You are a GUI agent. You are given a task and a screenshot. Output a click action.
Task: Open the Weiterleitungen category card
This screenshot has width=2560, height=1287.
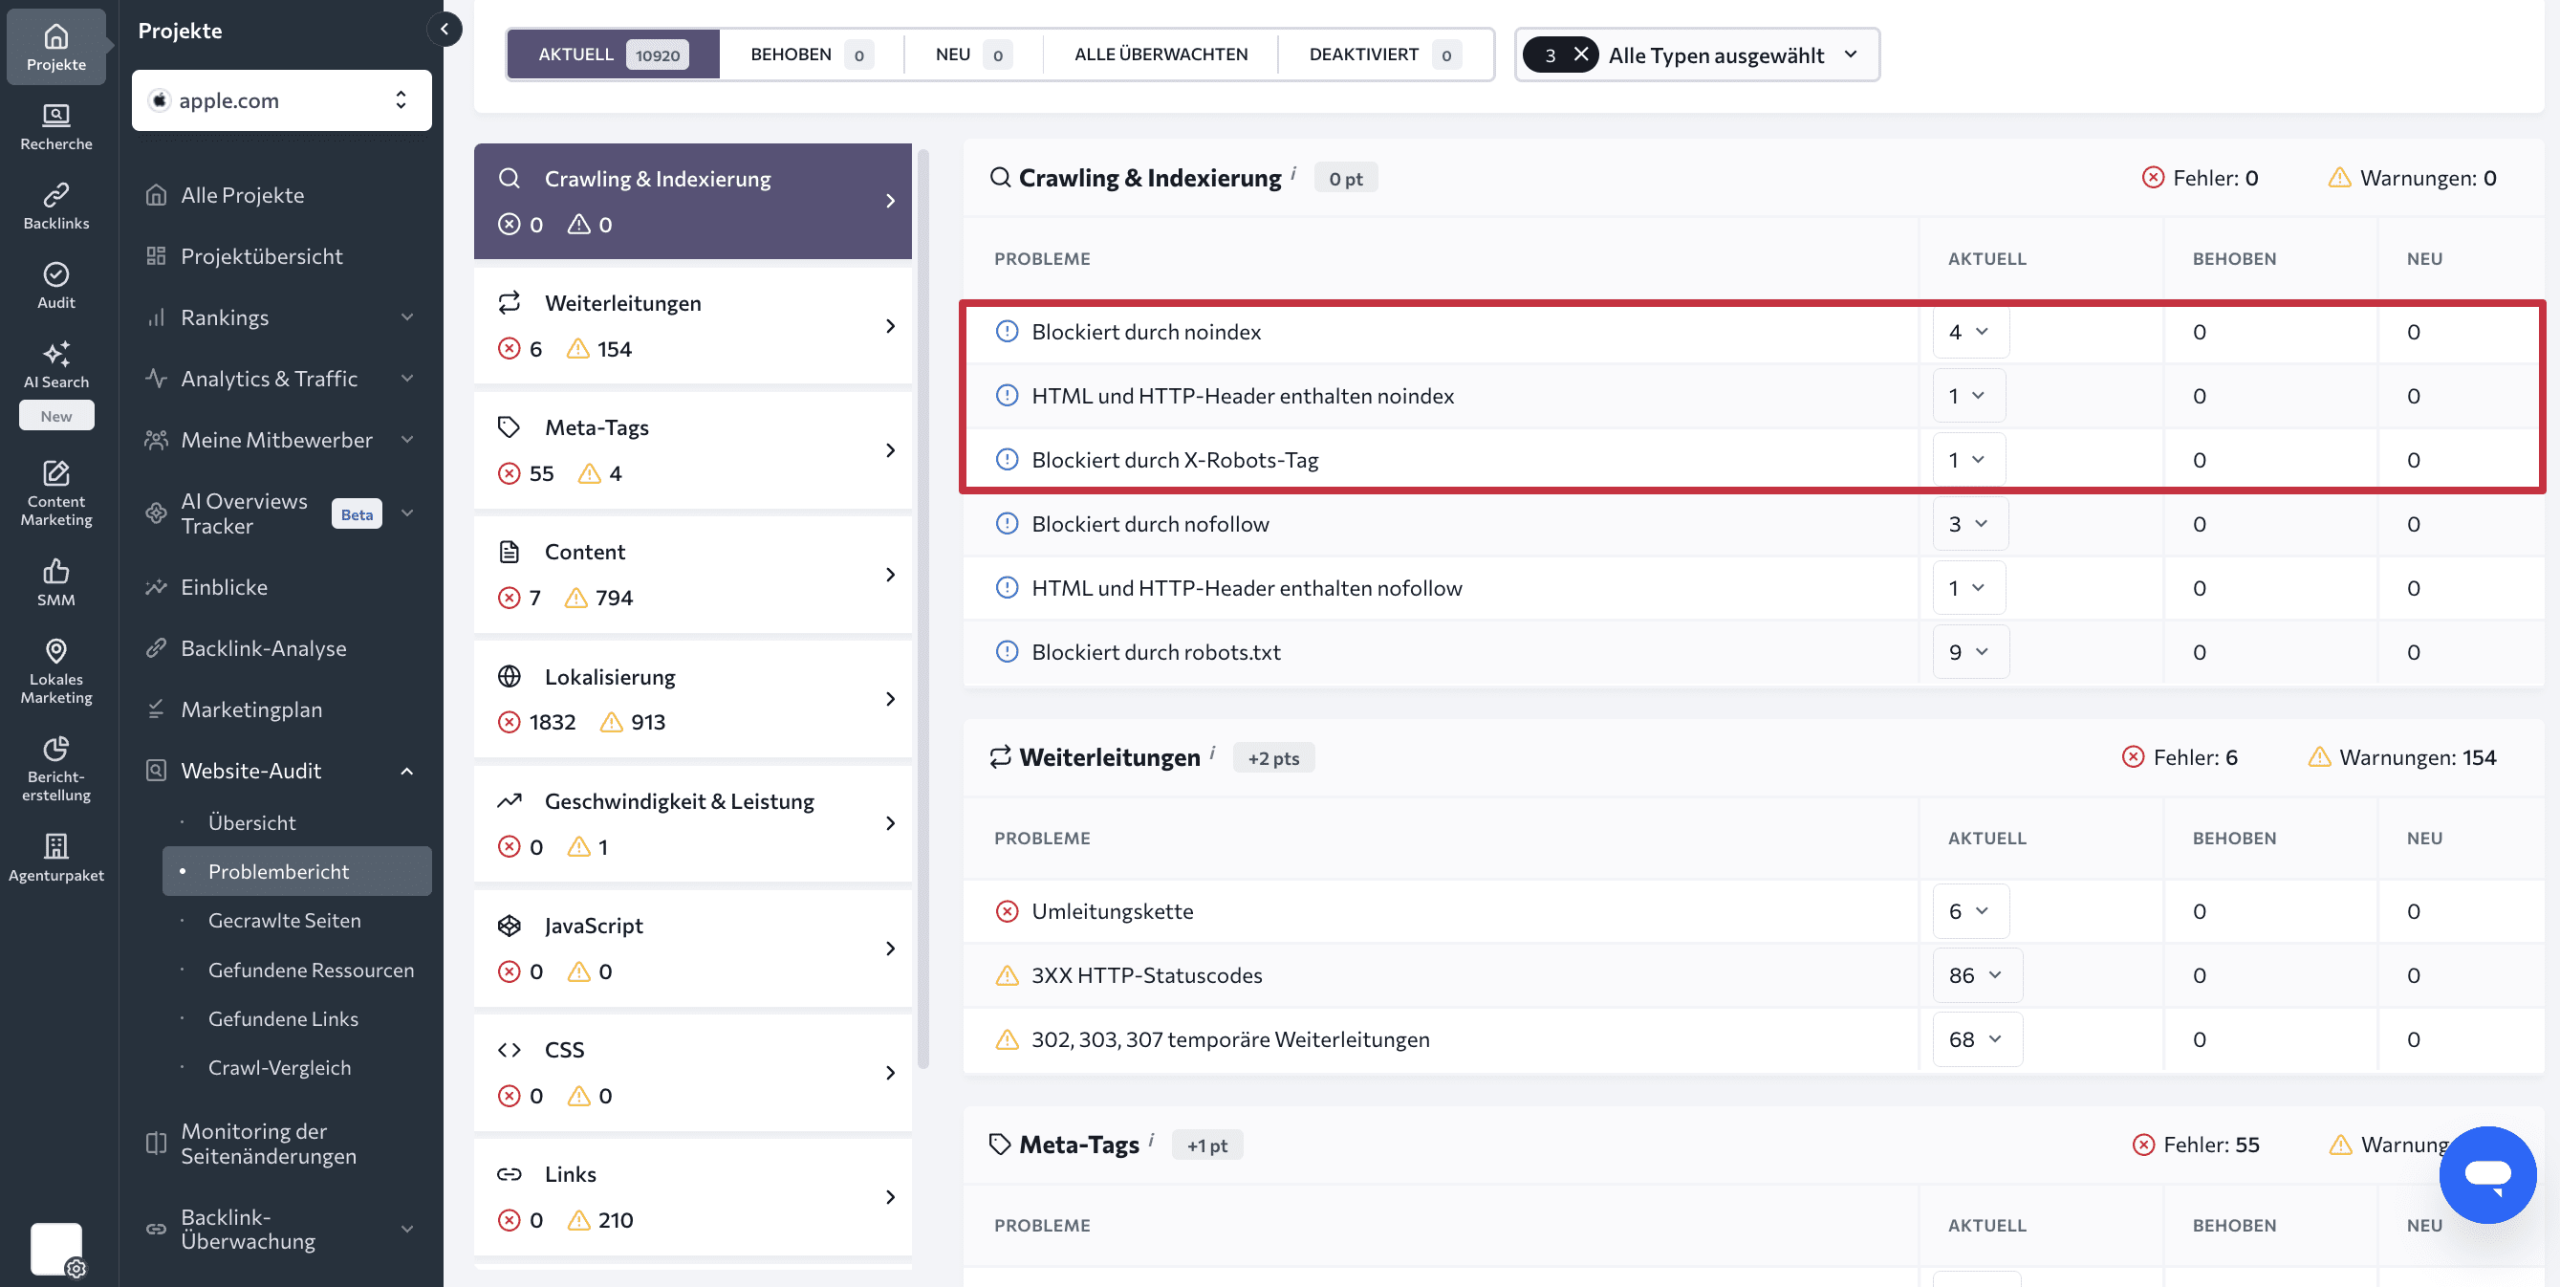[x=693, y=326]
